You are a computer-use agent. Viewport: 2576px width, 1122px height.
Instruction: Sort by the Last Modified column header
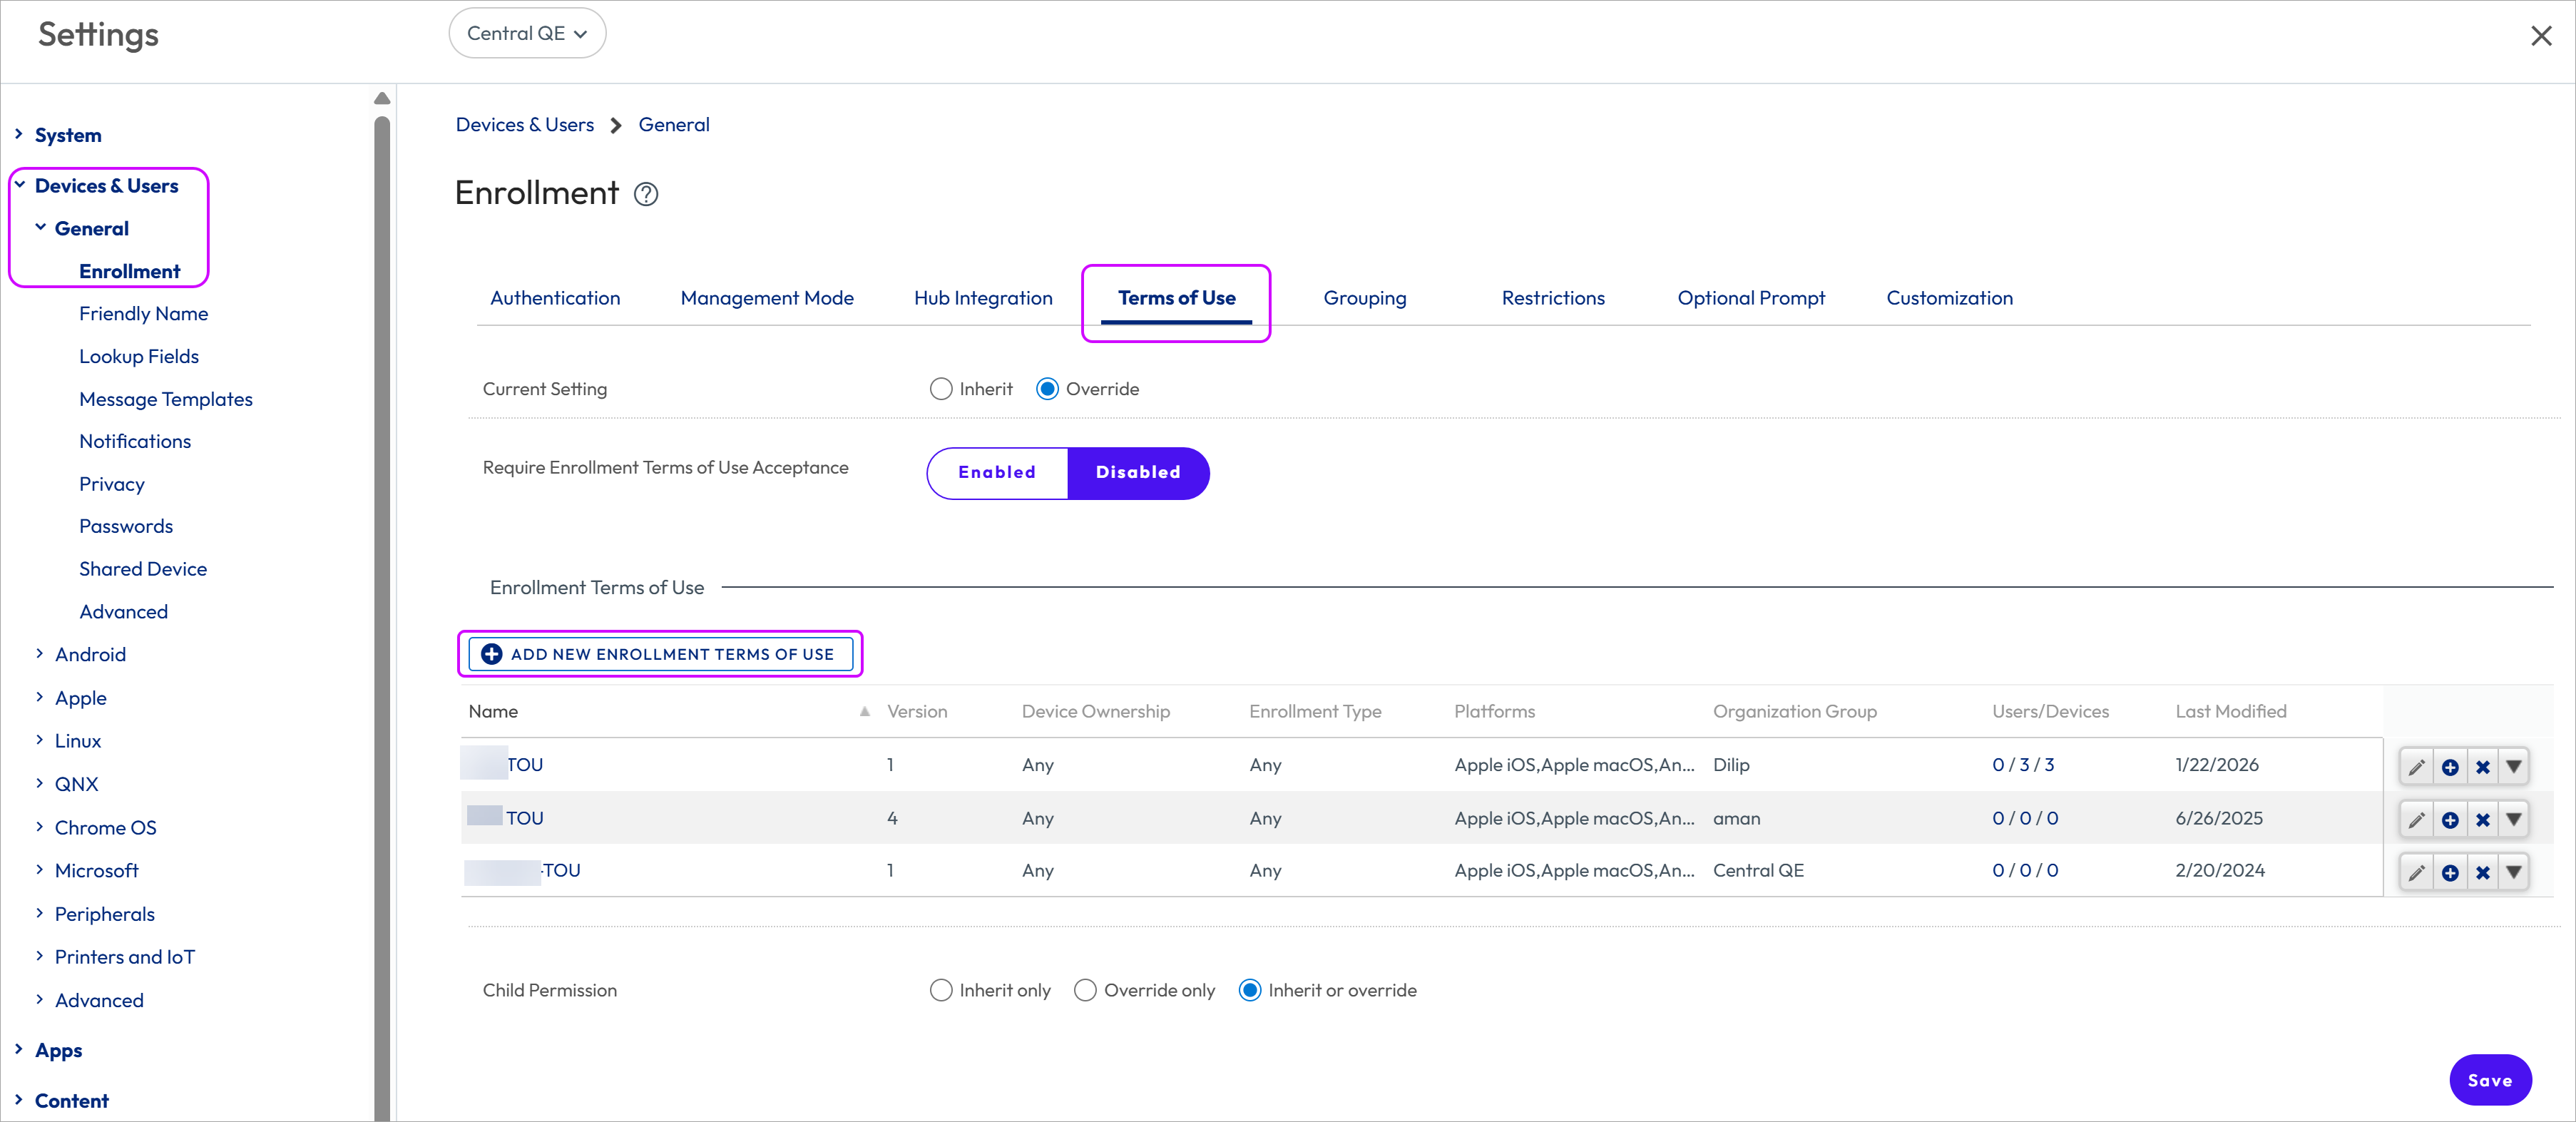tap(2230, 712)
